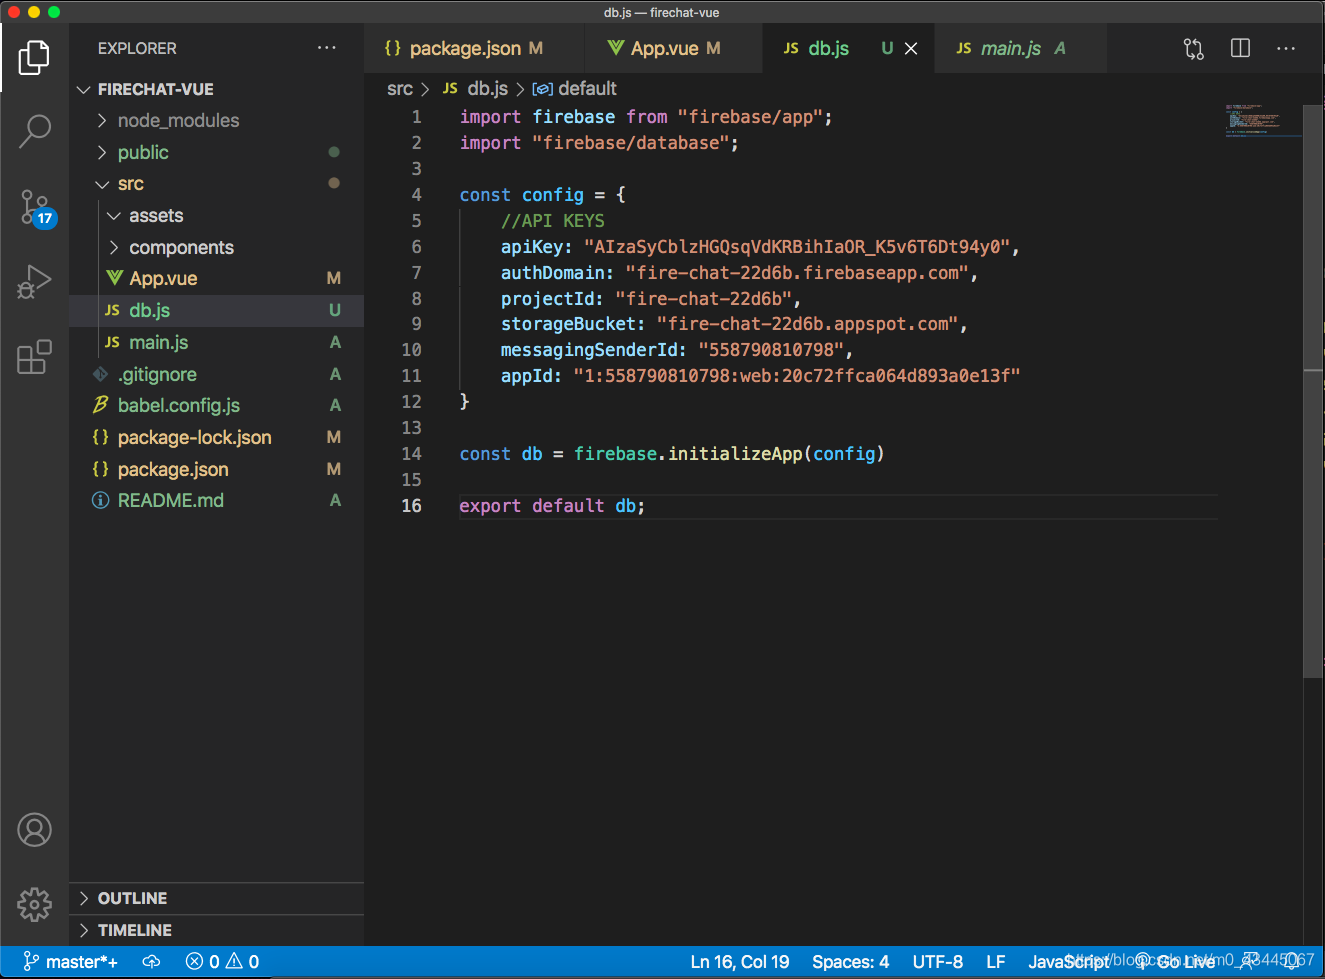Change indentation via Spaces: 4
The image size is (1325, 979).
[x=851, y=962]
